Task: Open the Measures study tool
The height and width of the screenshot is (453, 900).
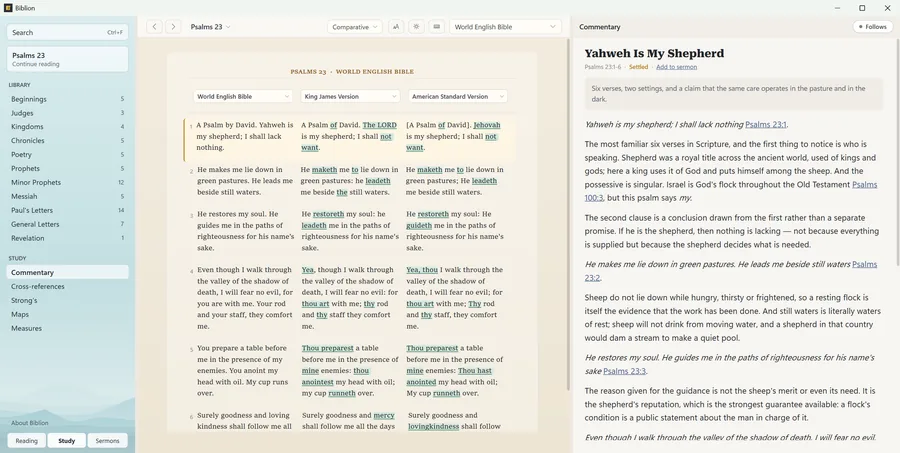Action: click(68, 328)
